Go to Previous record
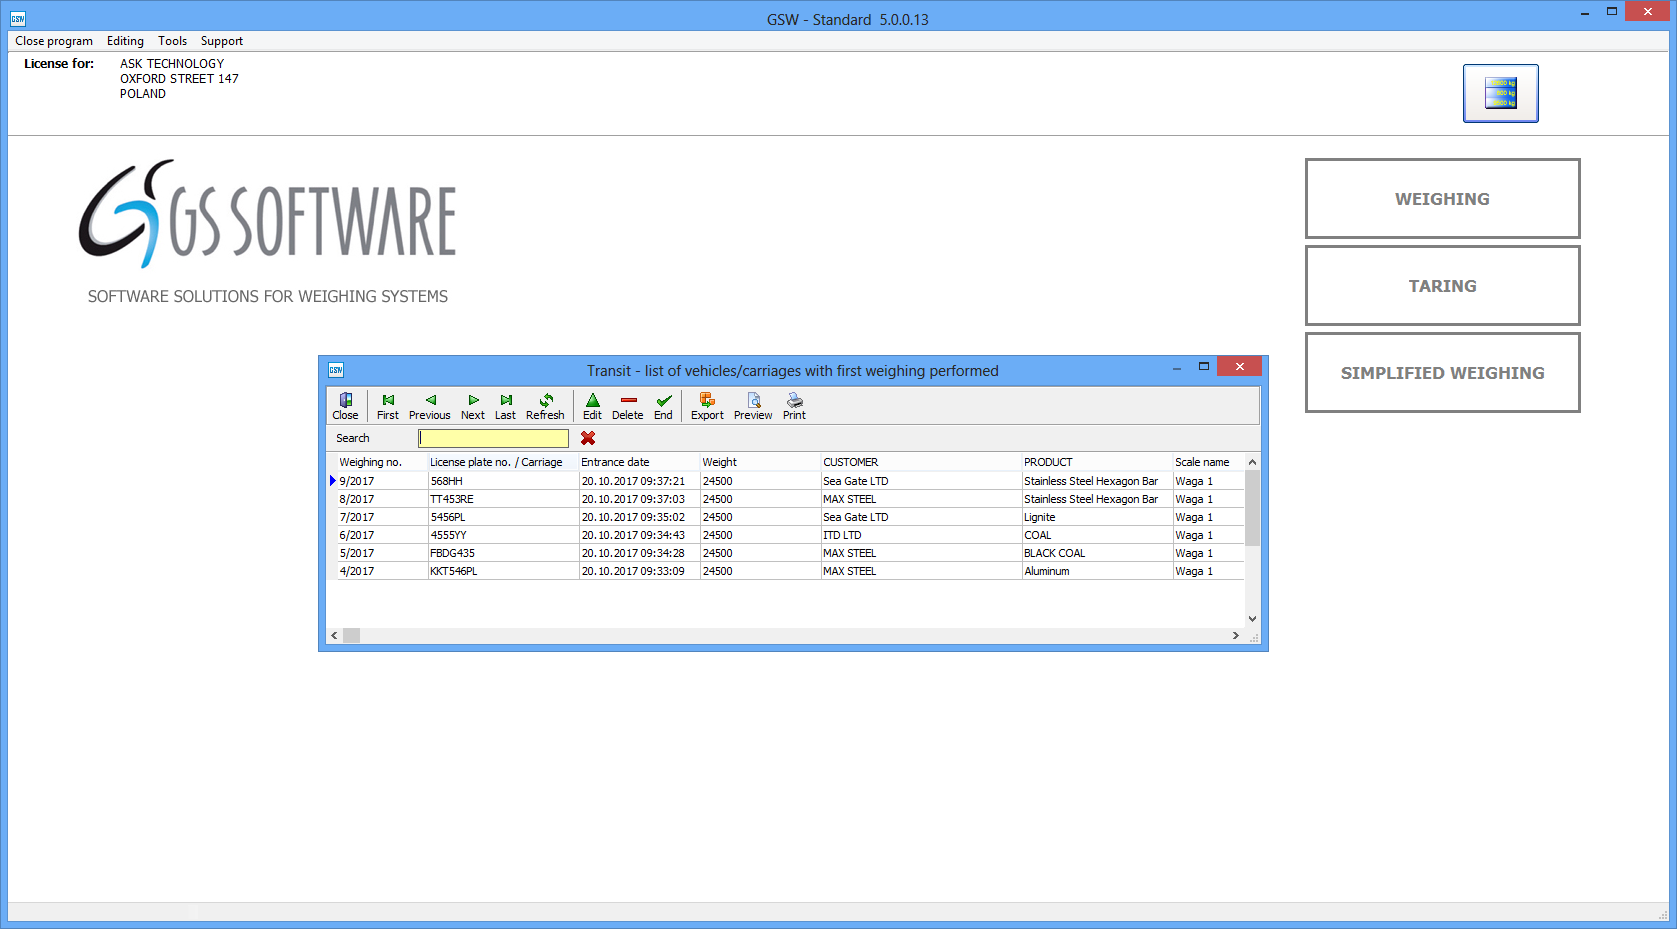The image size is (1677, 929). click(x=429, y=406)
